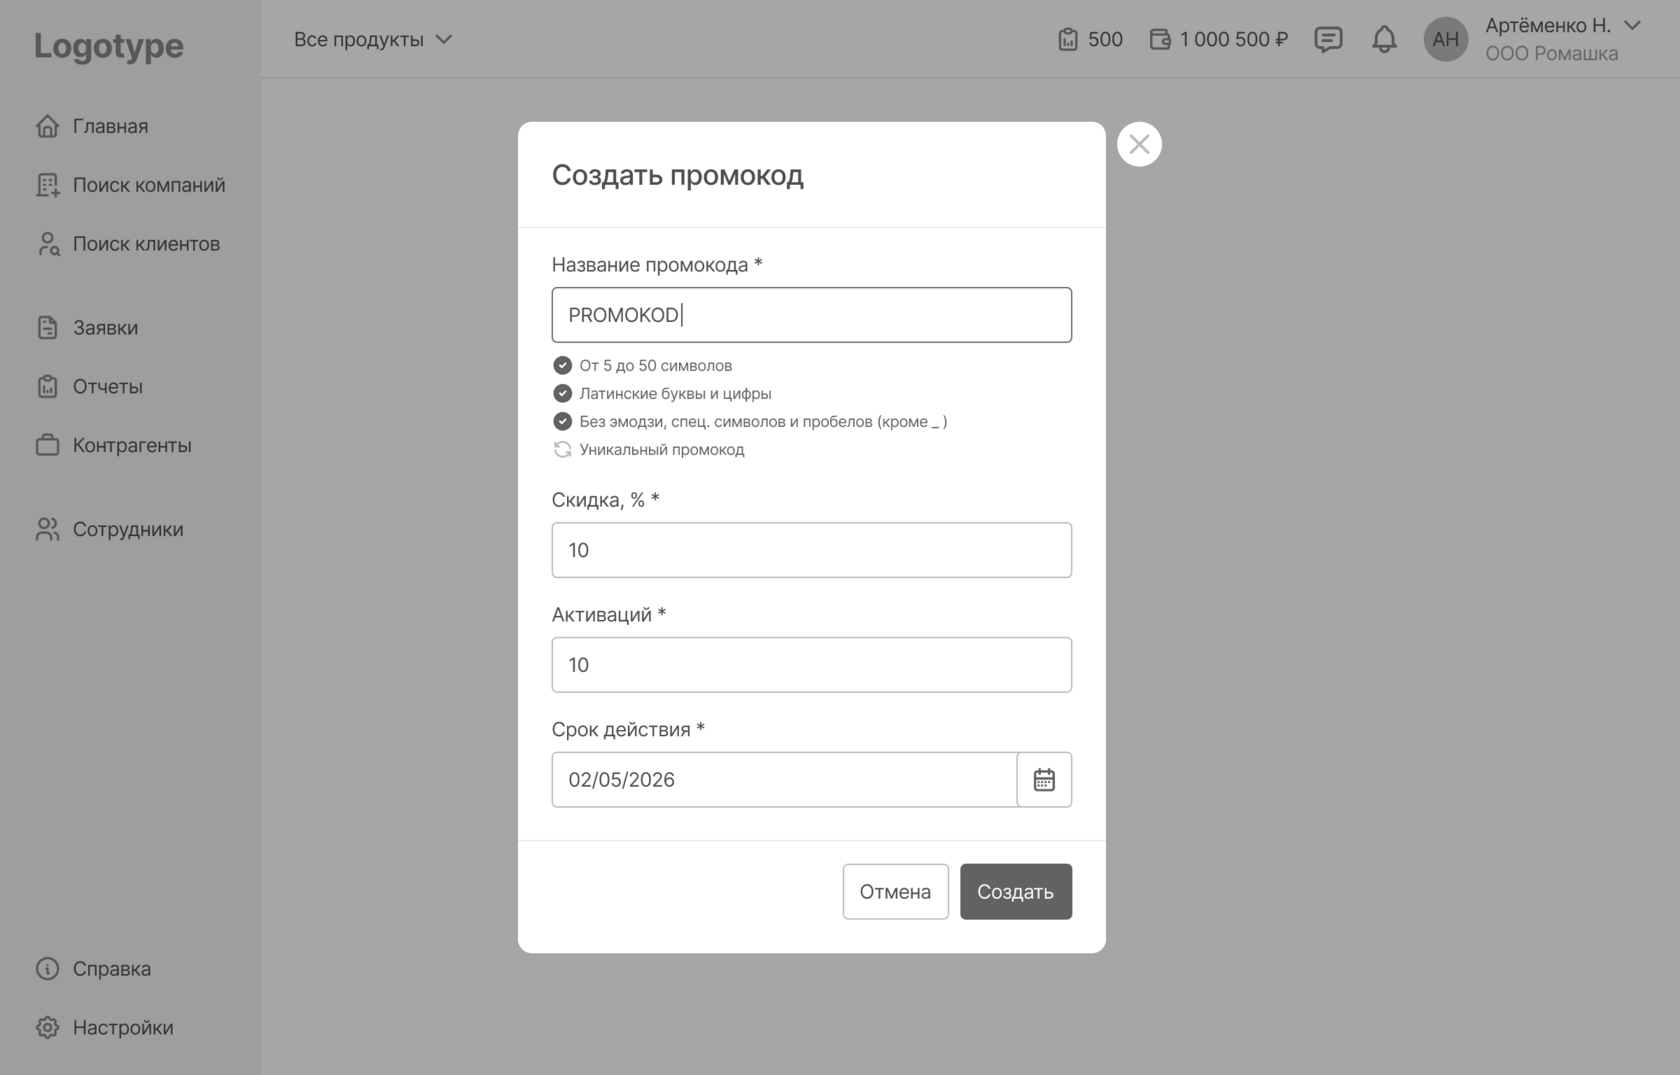
Task: Click the clipboard icon beside Отчеты
Action: [x=47, y=387]
